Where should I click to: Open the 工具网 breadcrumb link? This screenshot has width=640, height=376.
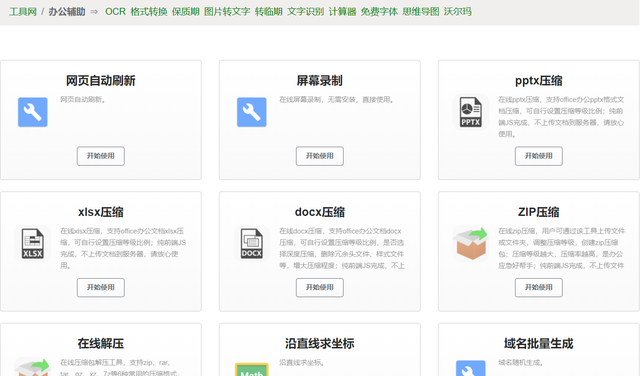pyautogui.click(x=23, y=11)
